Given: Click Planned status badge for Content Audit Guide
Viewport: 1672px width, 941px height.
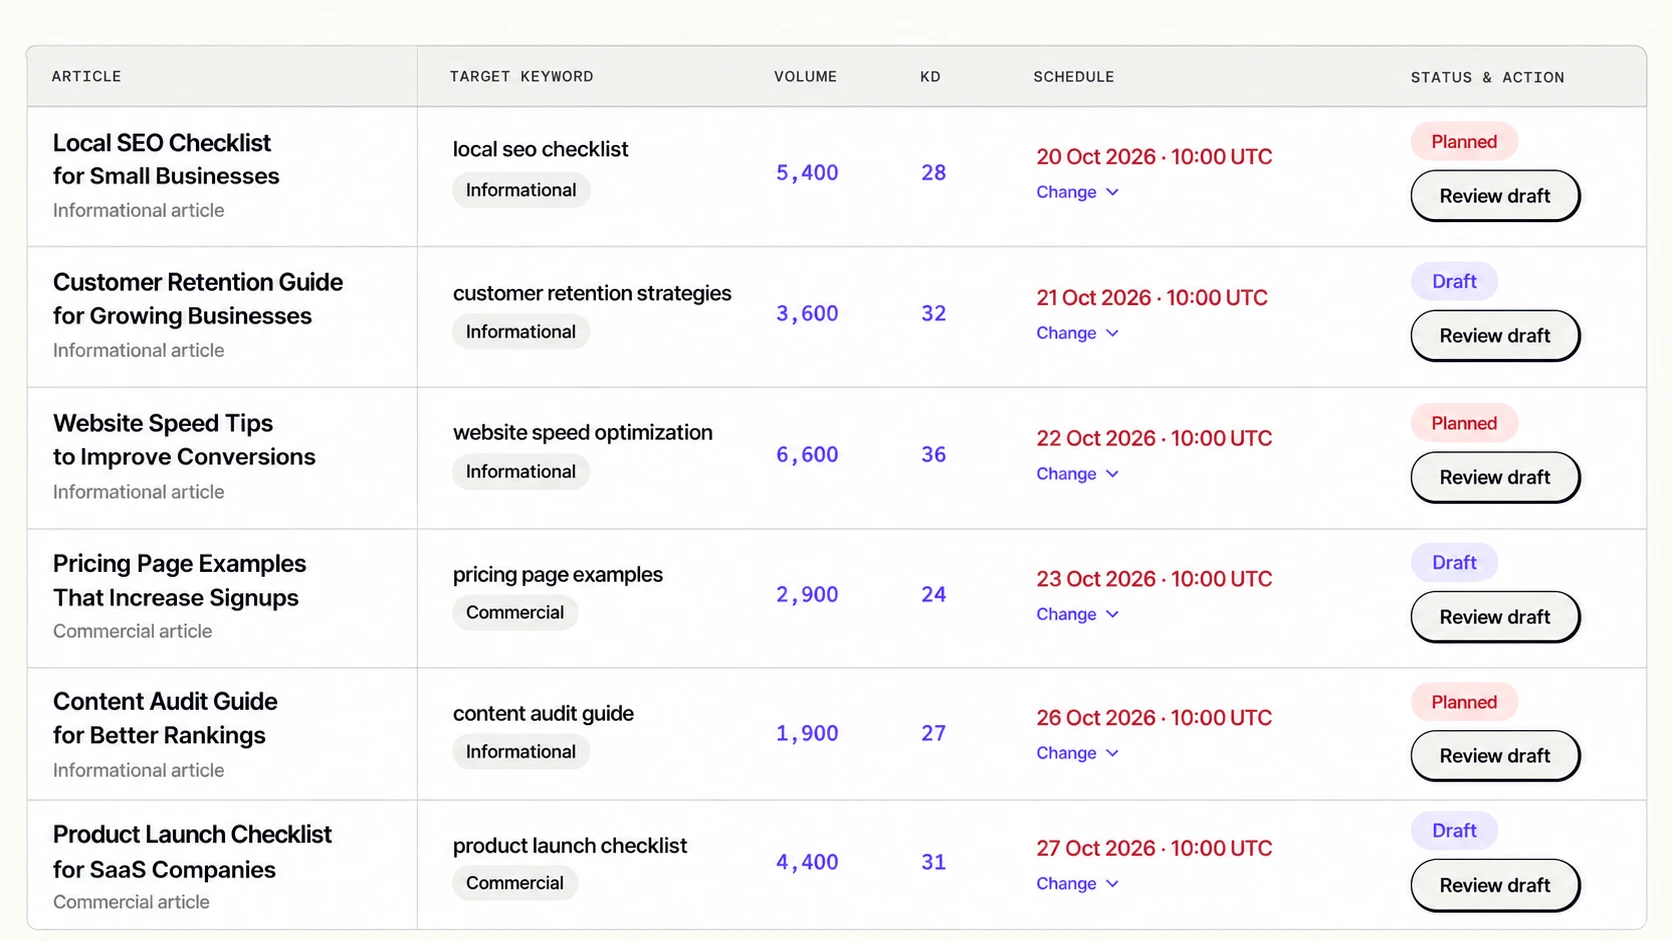Looking at the screenshot, I should point(1464,702).
